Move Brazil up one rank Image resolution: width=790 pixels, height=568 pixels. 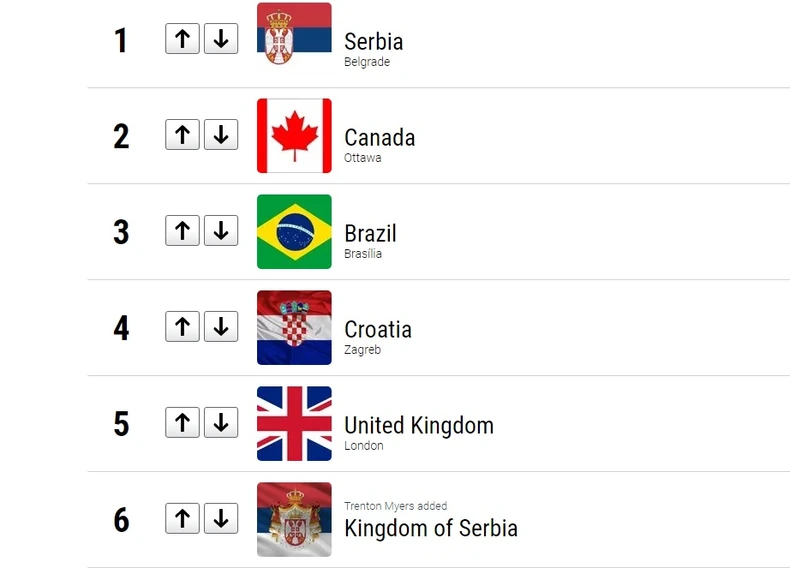[x=182, y=231]
